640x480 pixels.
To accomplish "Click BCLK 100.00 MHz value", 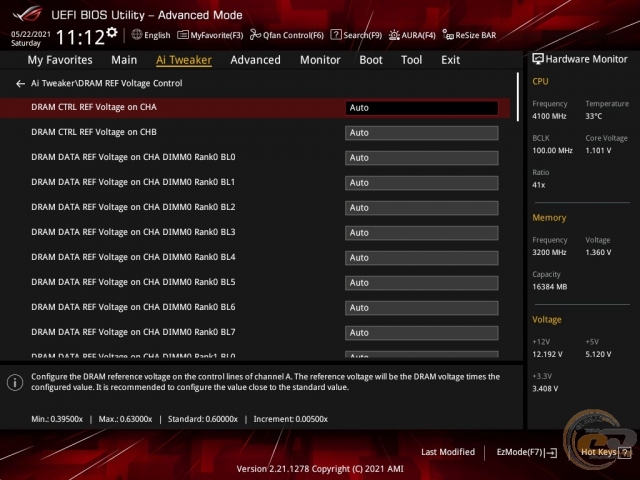I will 552,151.
